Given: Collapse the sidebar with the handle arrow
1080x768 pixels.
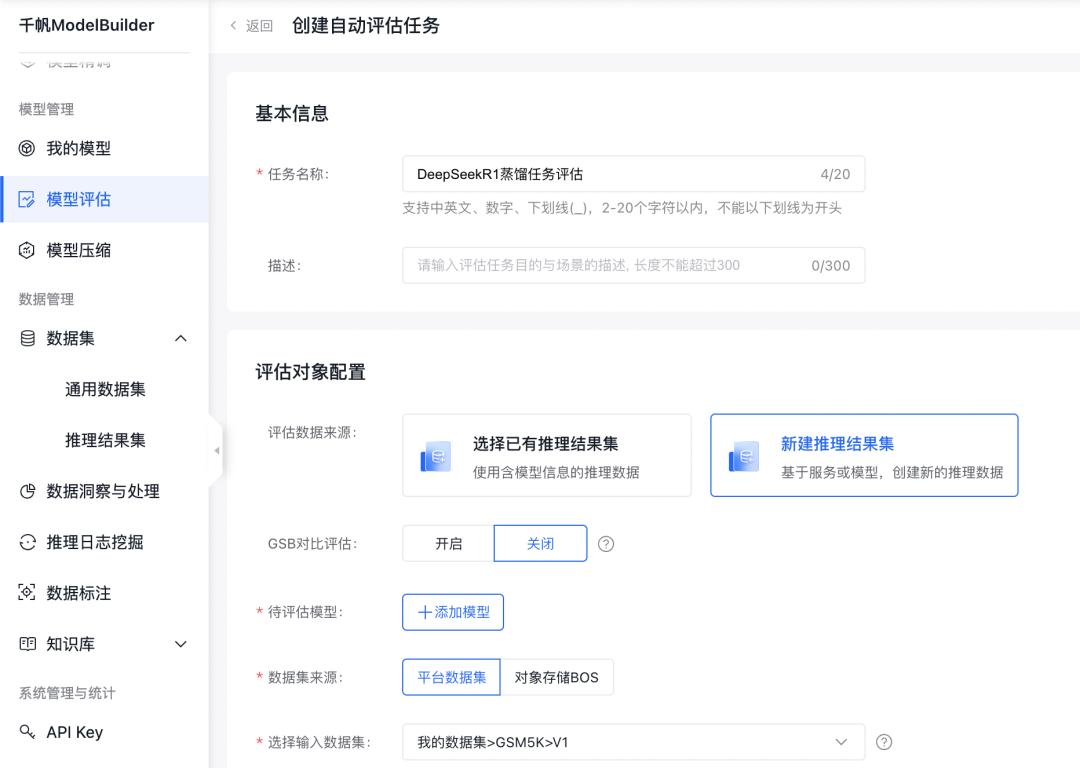Looking at the screenshot, I should (216, 450).
